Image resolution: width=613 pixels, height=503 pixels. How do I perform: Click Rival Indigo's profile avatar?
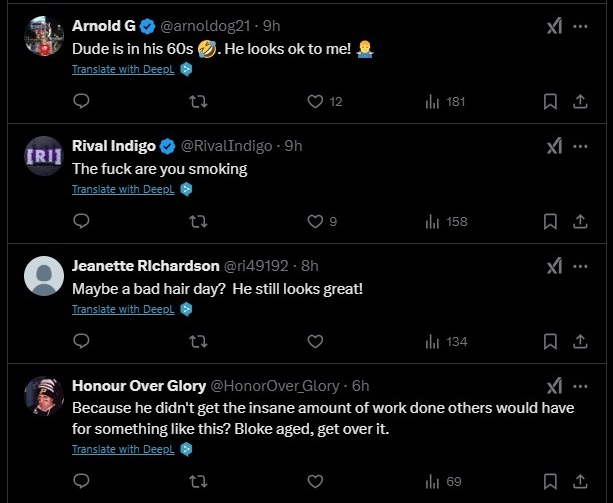click(x=43, y=156)
